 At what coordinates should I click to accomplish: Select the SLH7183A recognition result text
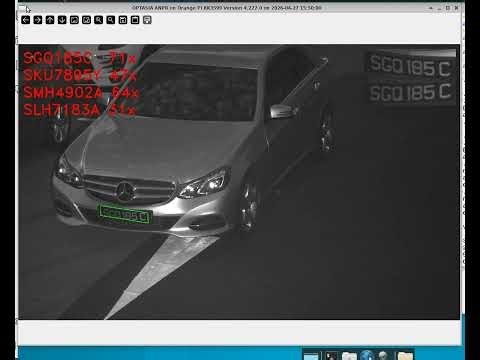tap(80, 109)
